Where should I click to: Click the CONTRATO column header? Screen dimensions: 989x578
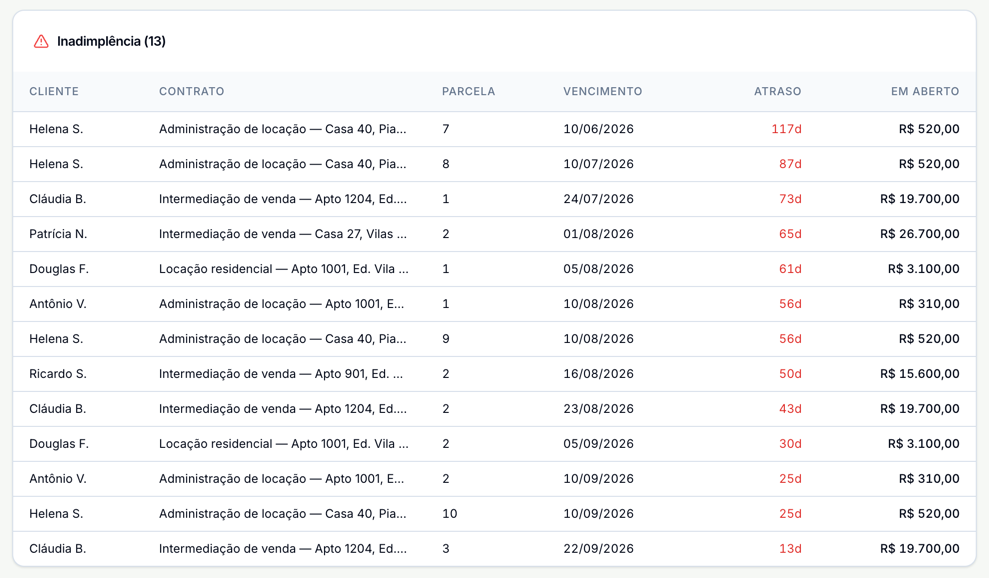pos(191,91)
